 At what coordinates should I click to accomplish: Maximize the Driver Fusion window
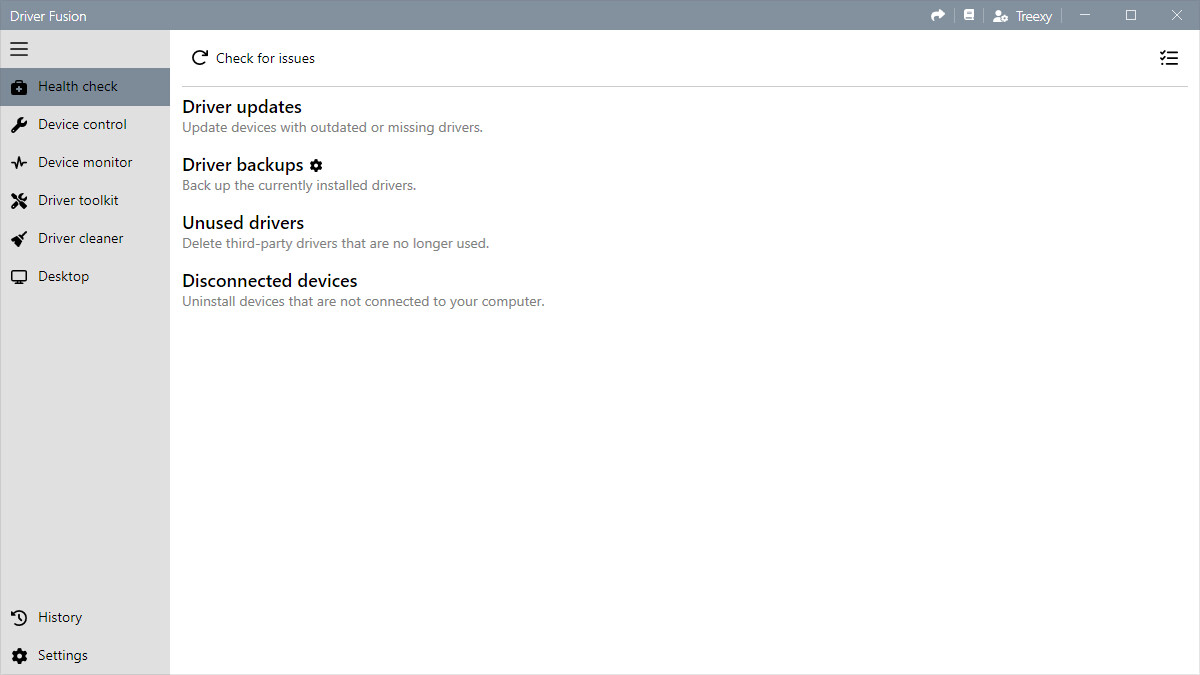(x=1131, y=15)
